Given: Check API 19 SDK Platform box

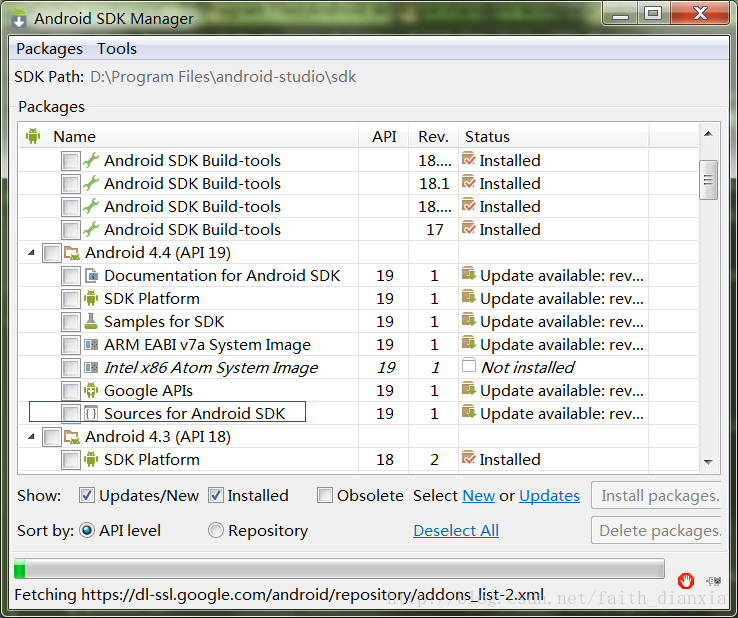Looking at the screenshot, I should pyautogui.click(x=71, y=299).
